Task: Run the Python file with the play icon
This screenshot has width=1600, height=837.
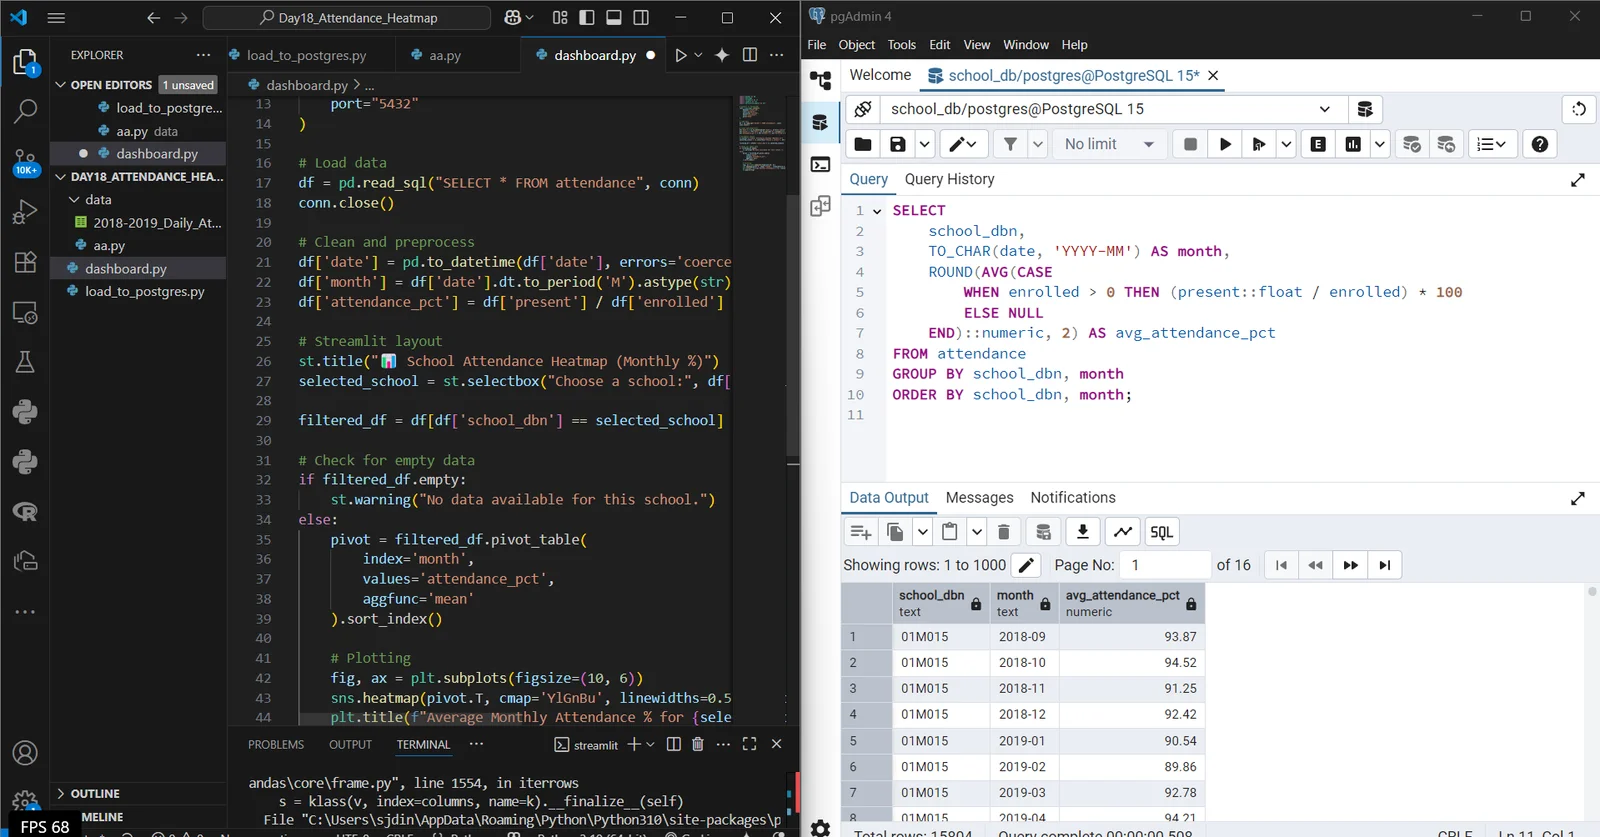Action: [x=681, y=55]
